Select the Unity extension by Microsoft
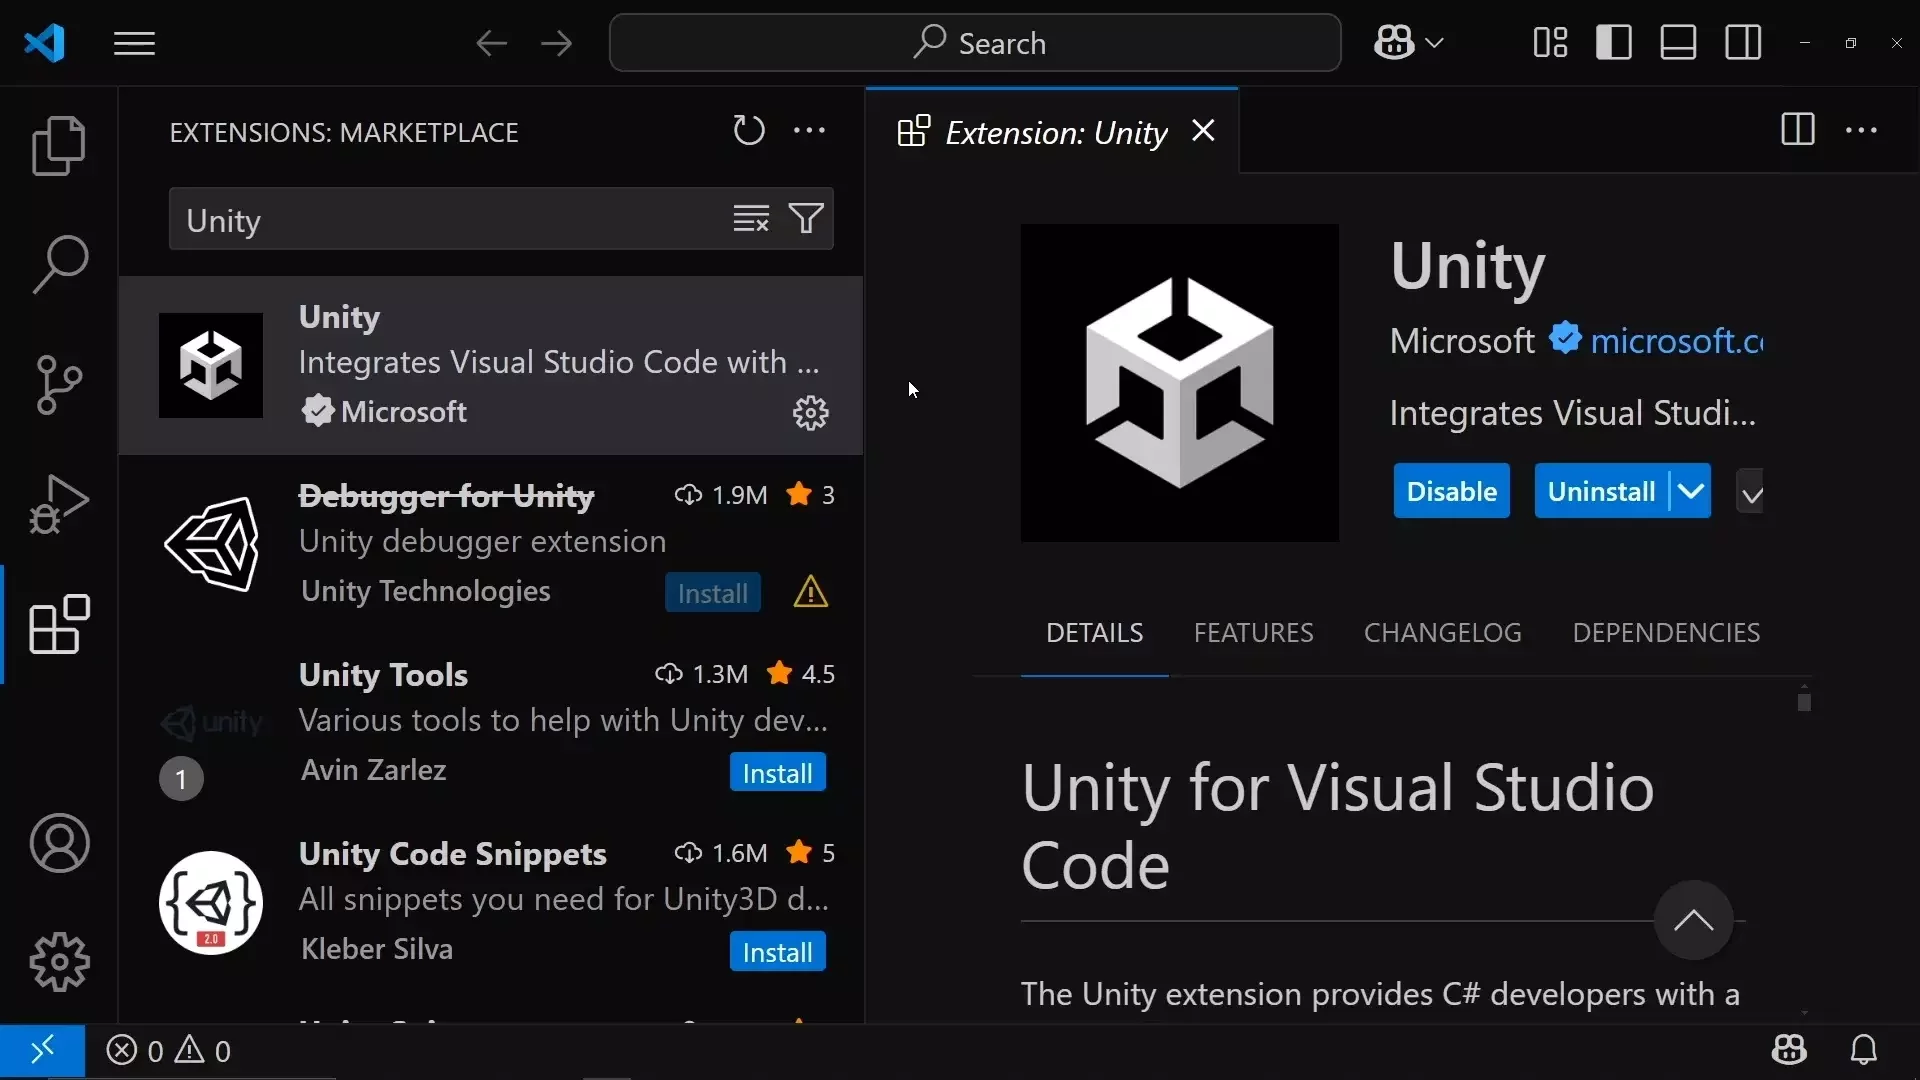This screenshot has height=1080, width=1920. coord(491,365)
